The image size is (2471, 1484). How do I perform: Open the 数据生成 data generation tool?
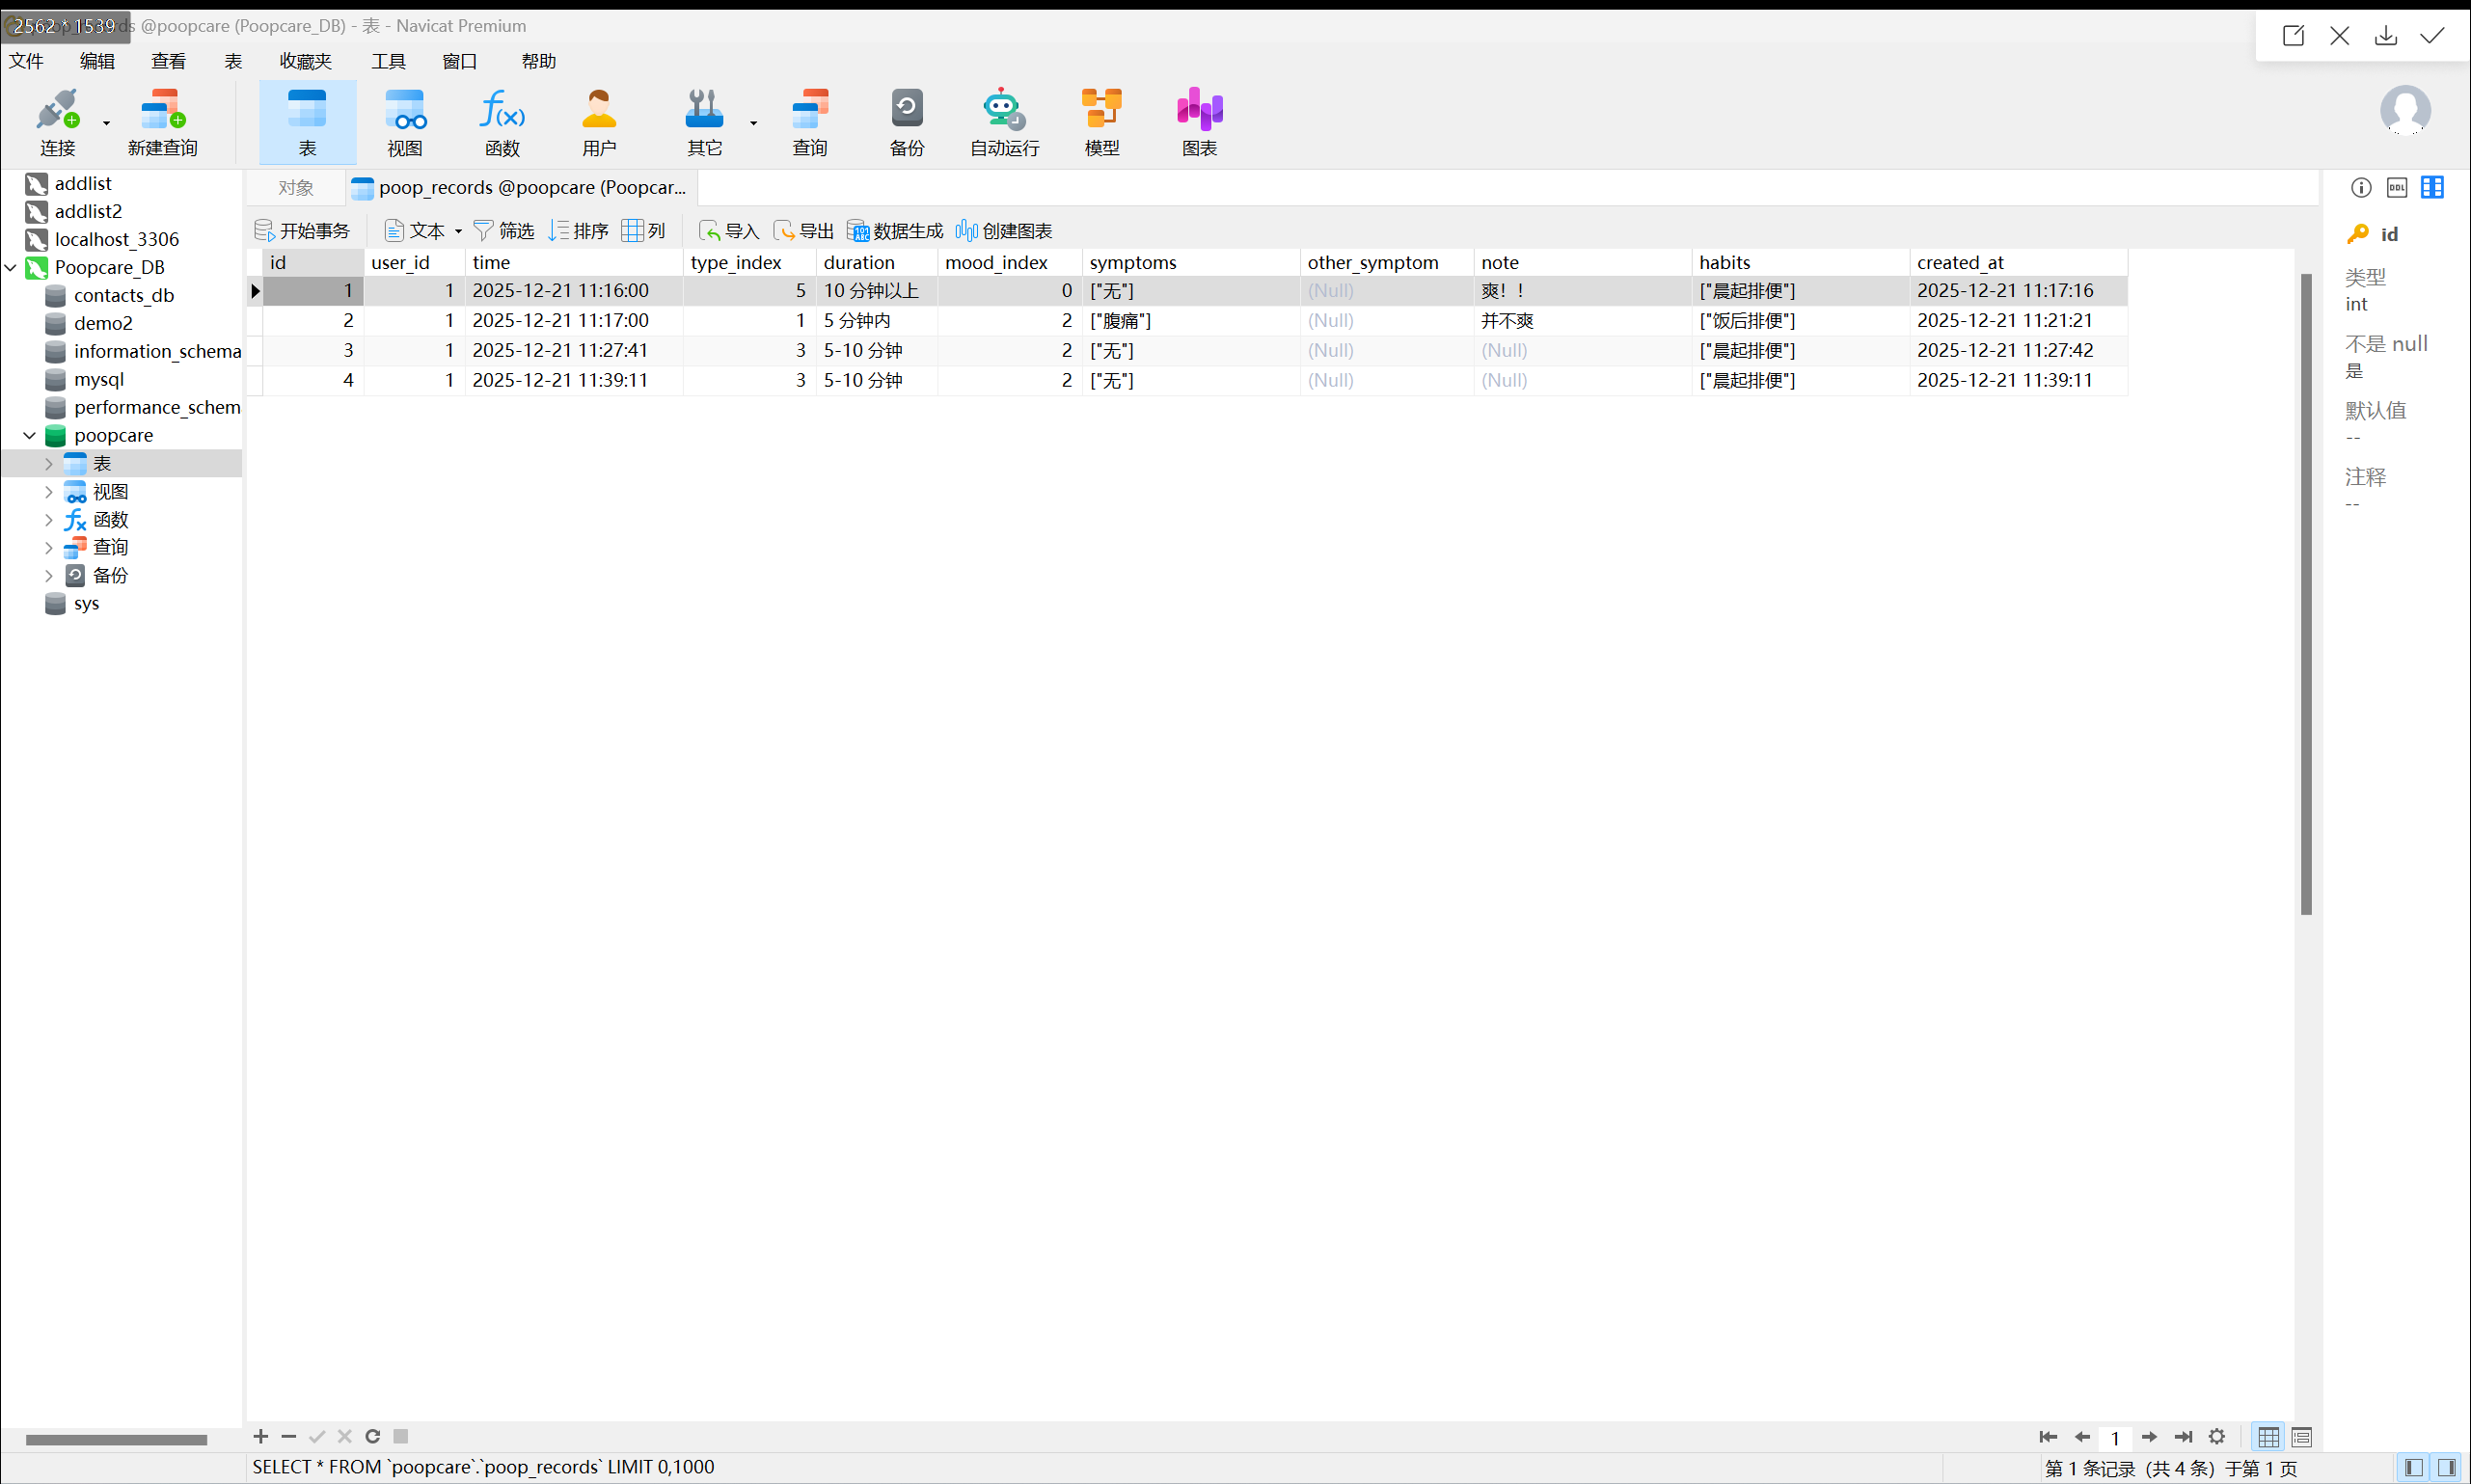coord(895,231)
